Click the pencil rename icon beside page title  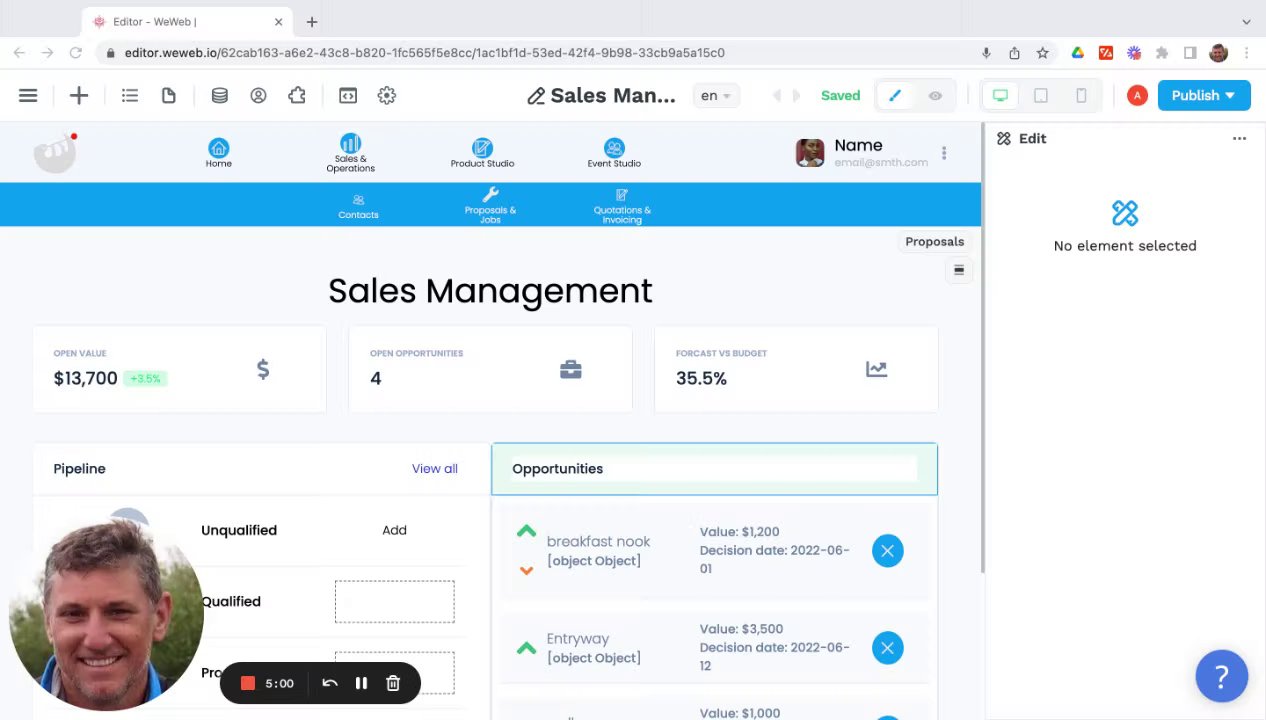tap(536, 96)
